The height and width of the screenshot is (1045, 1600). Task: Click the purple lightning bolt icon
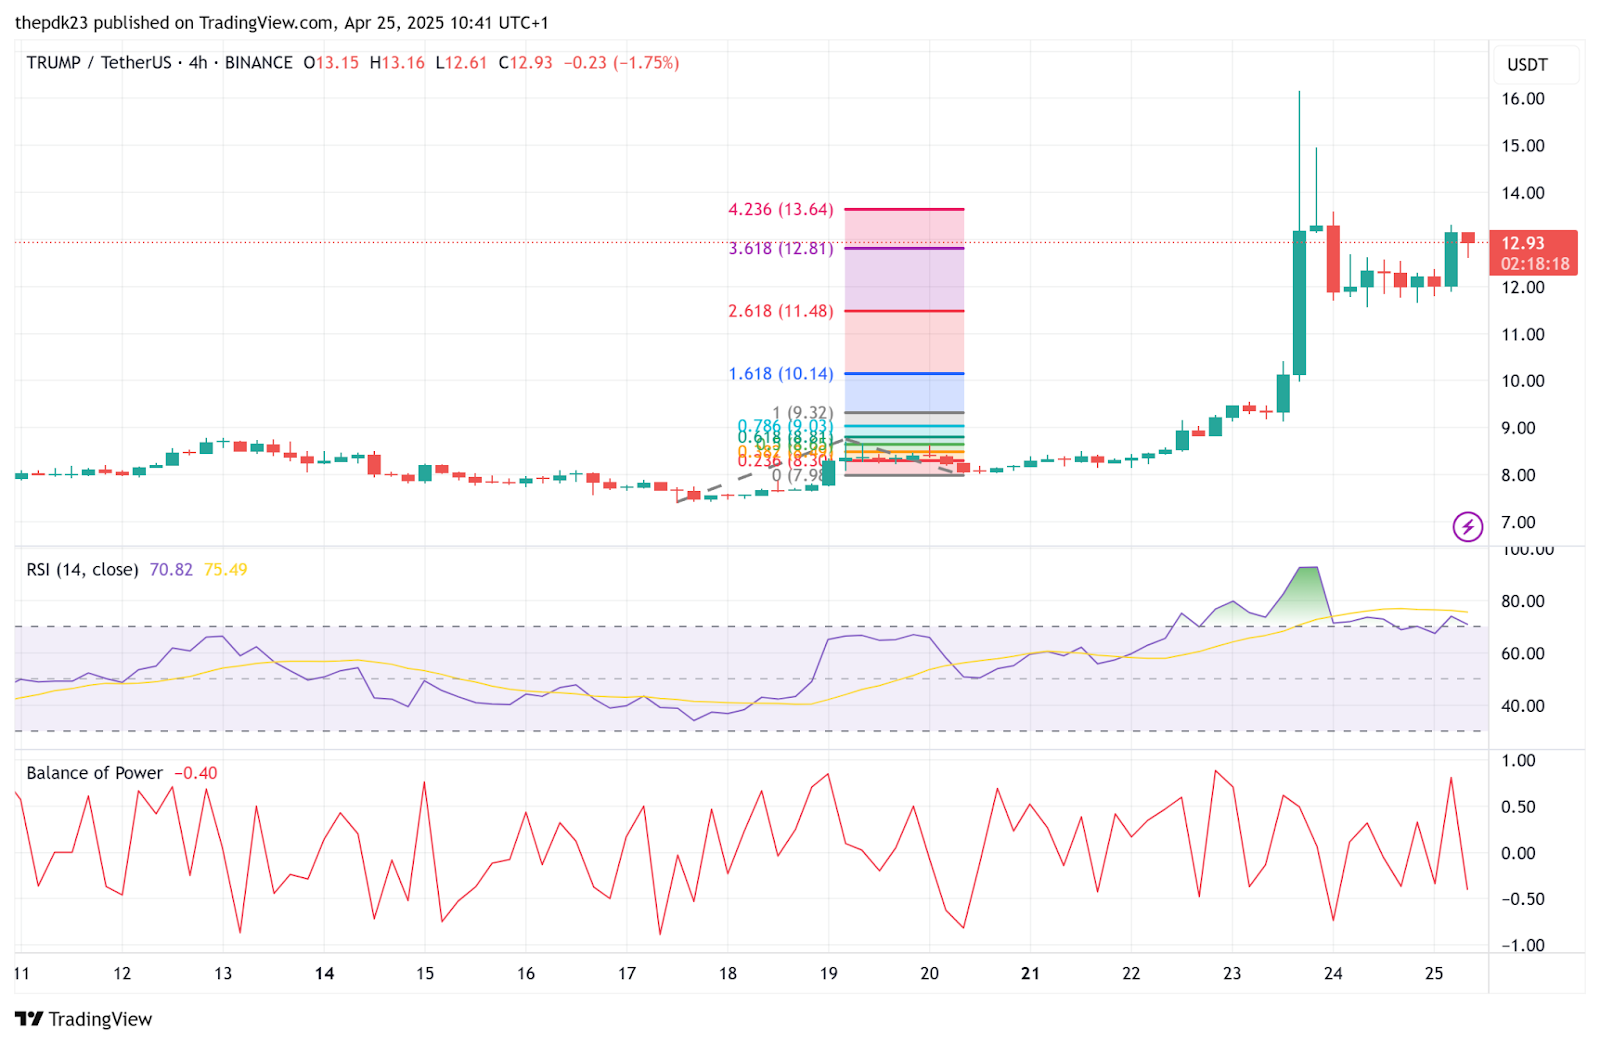click(1467, 526)
